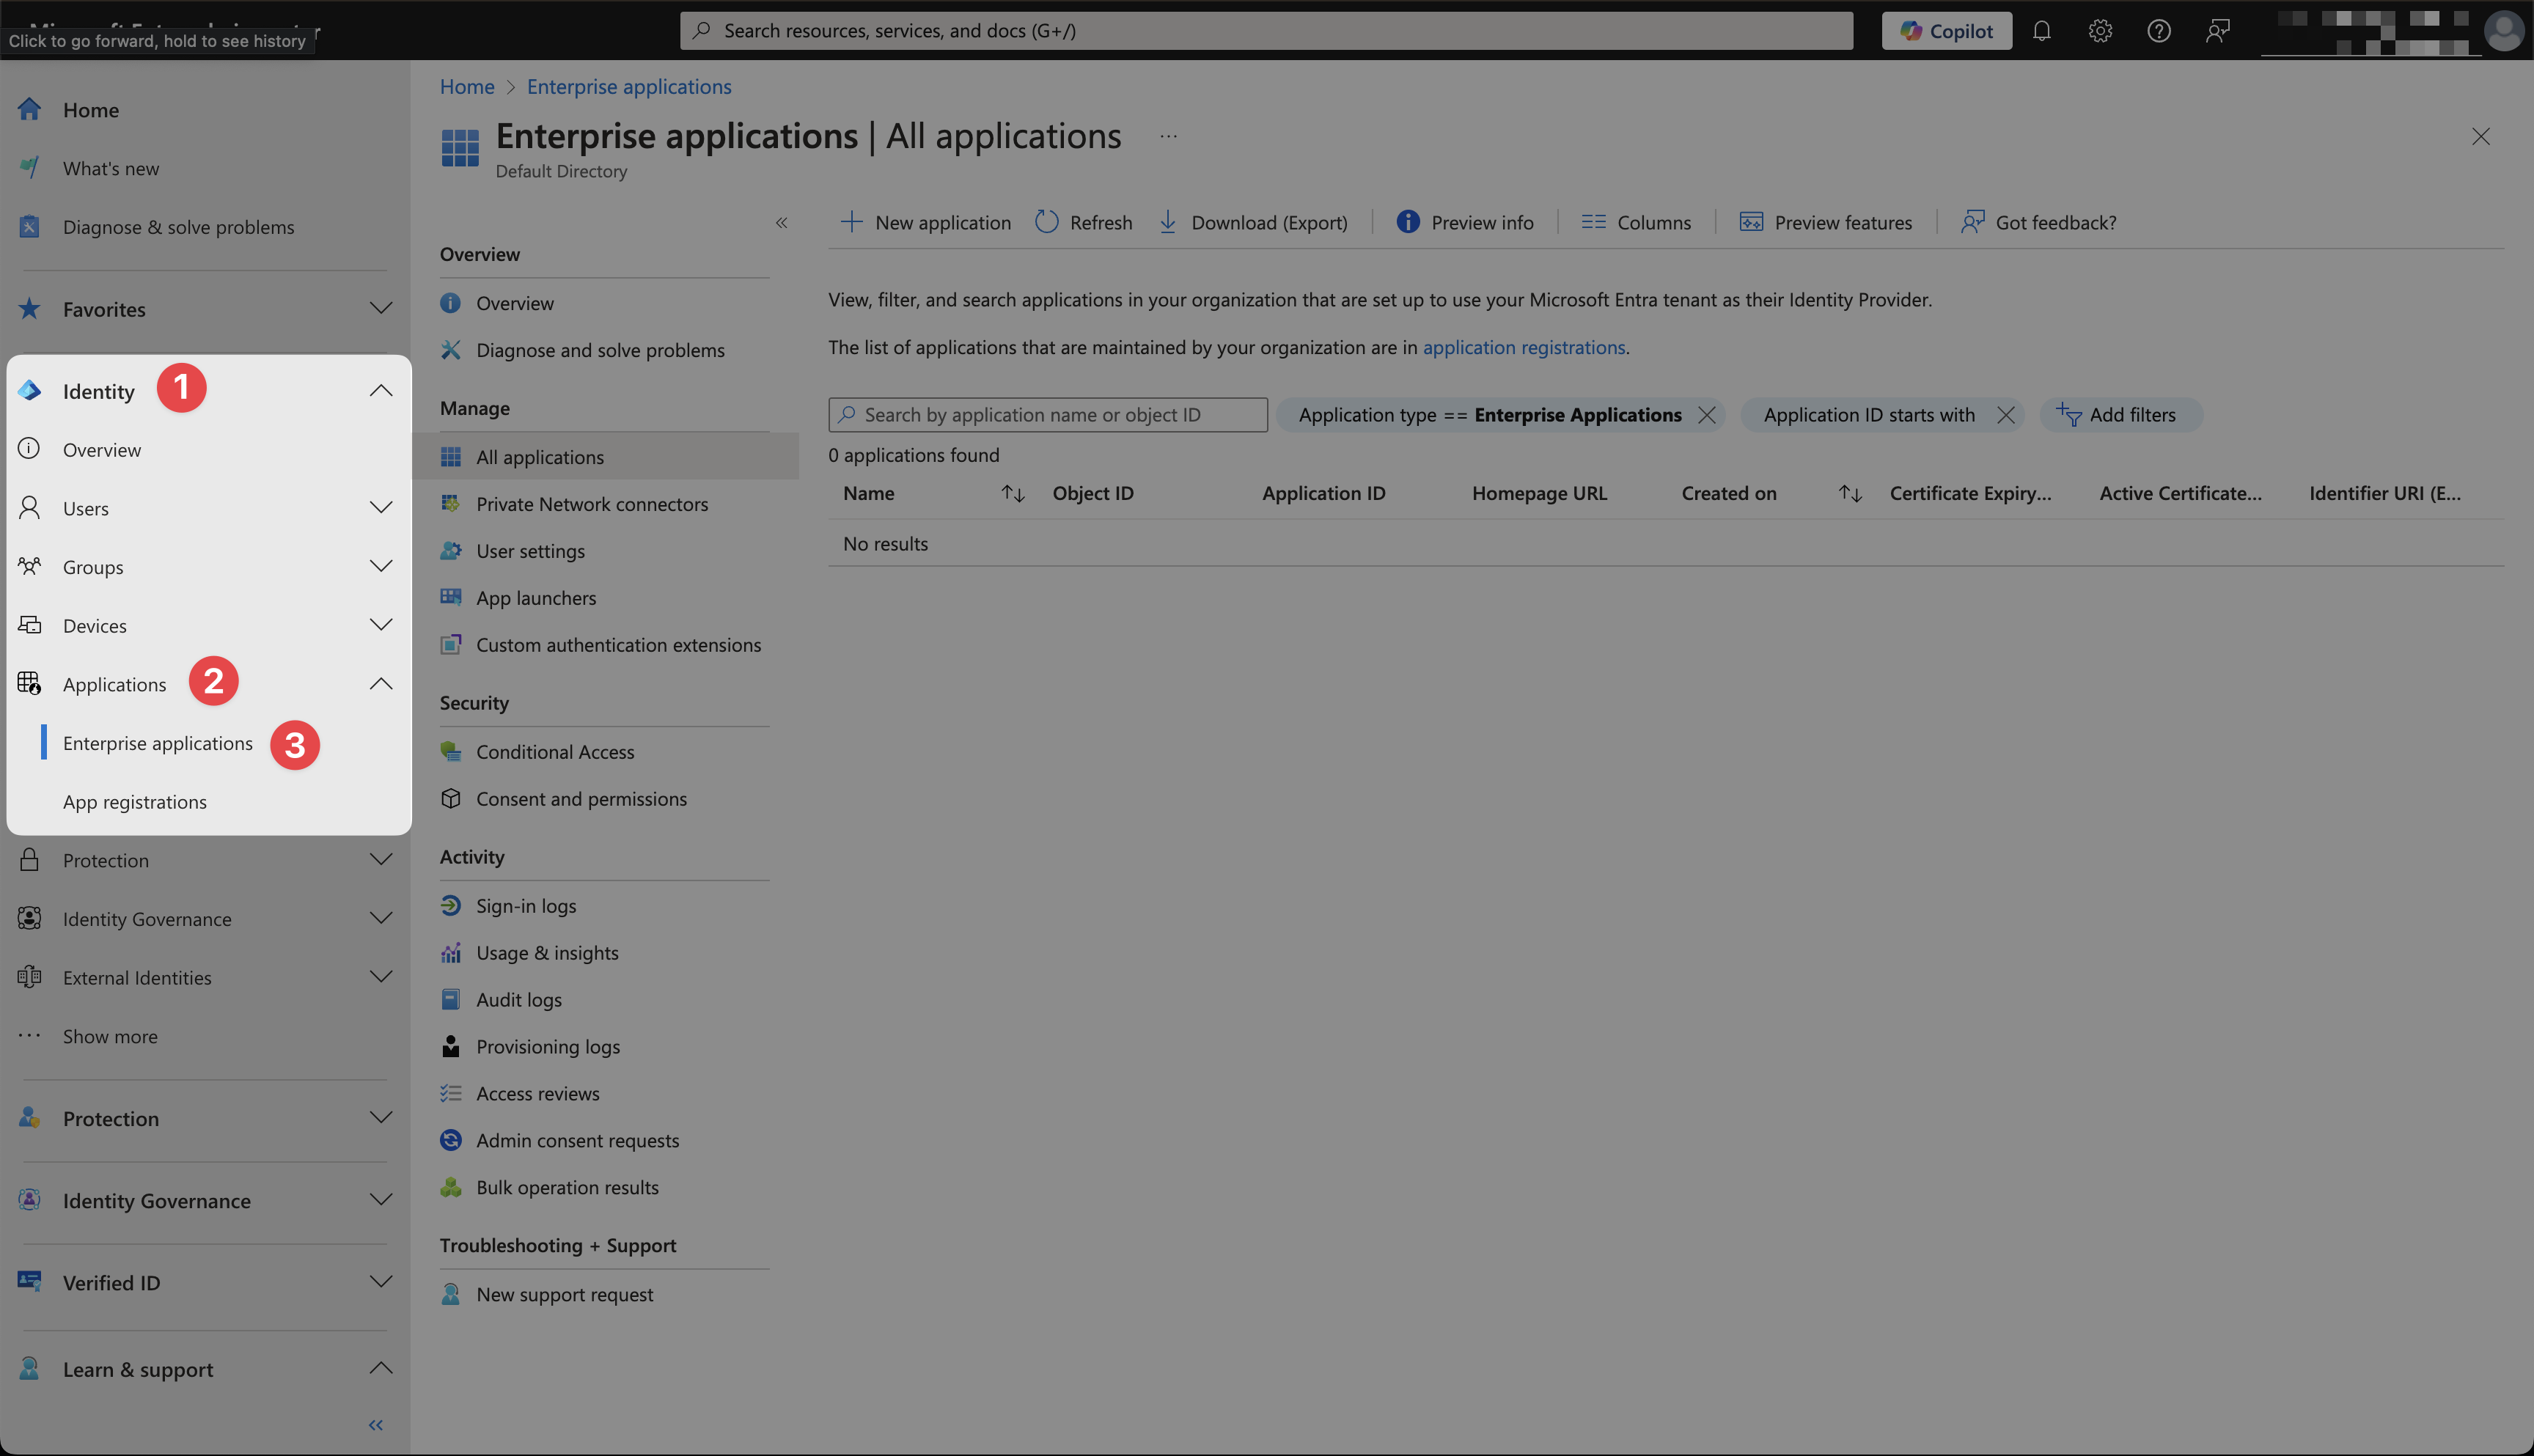
Task: Open Columns chooser in toolbar
Action: click(1636, 222)
